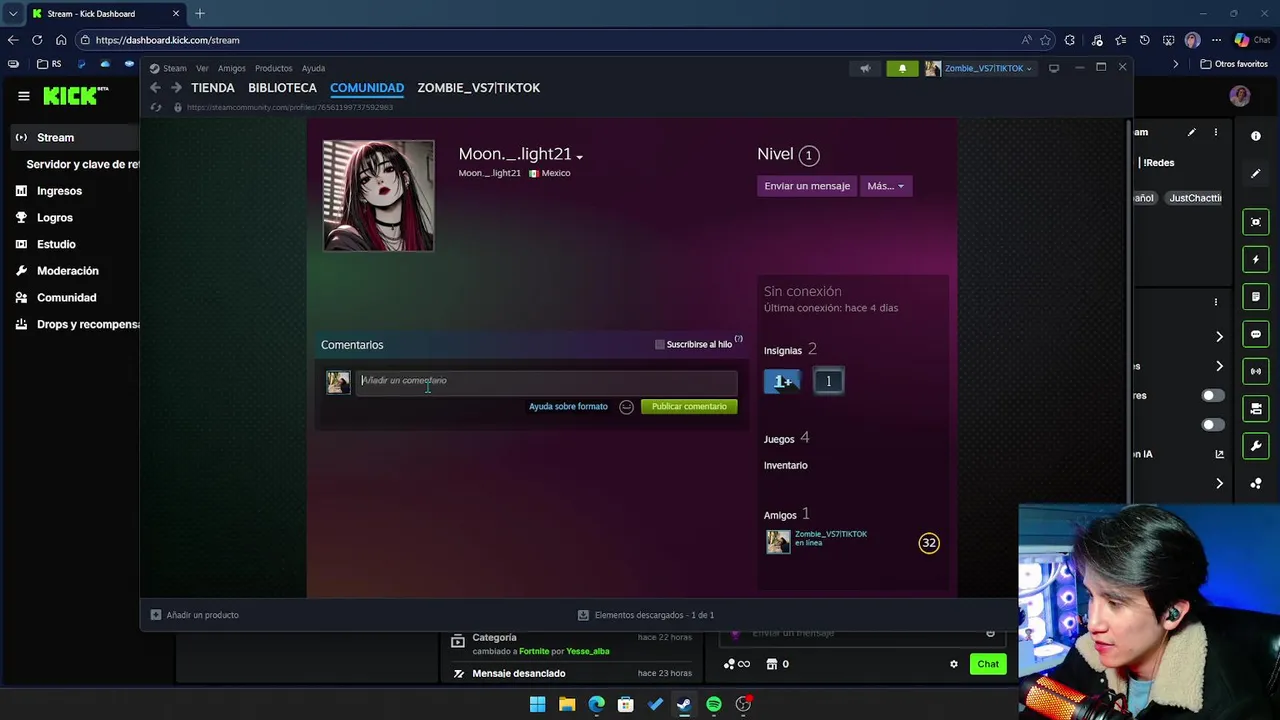Click the screen focus icon in Kick toolbar
This screenshot has width=1280, height=720.
[x=1256, y=222]
